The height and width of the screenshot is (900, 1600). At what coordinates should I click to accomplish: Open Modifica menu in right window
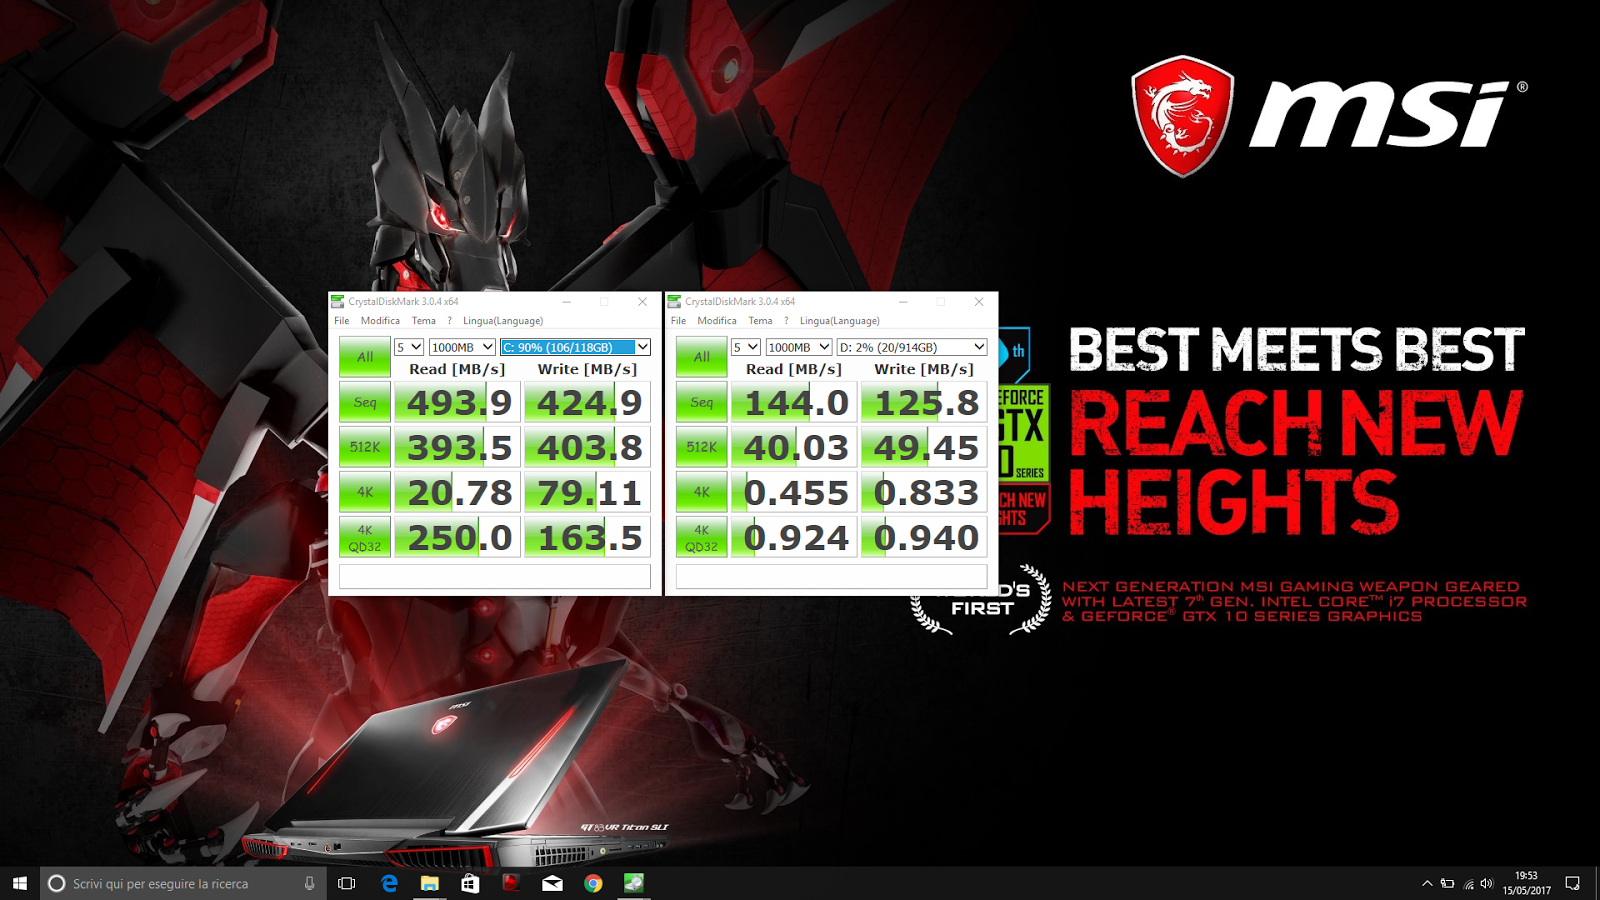(717, 321)
